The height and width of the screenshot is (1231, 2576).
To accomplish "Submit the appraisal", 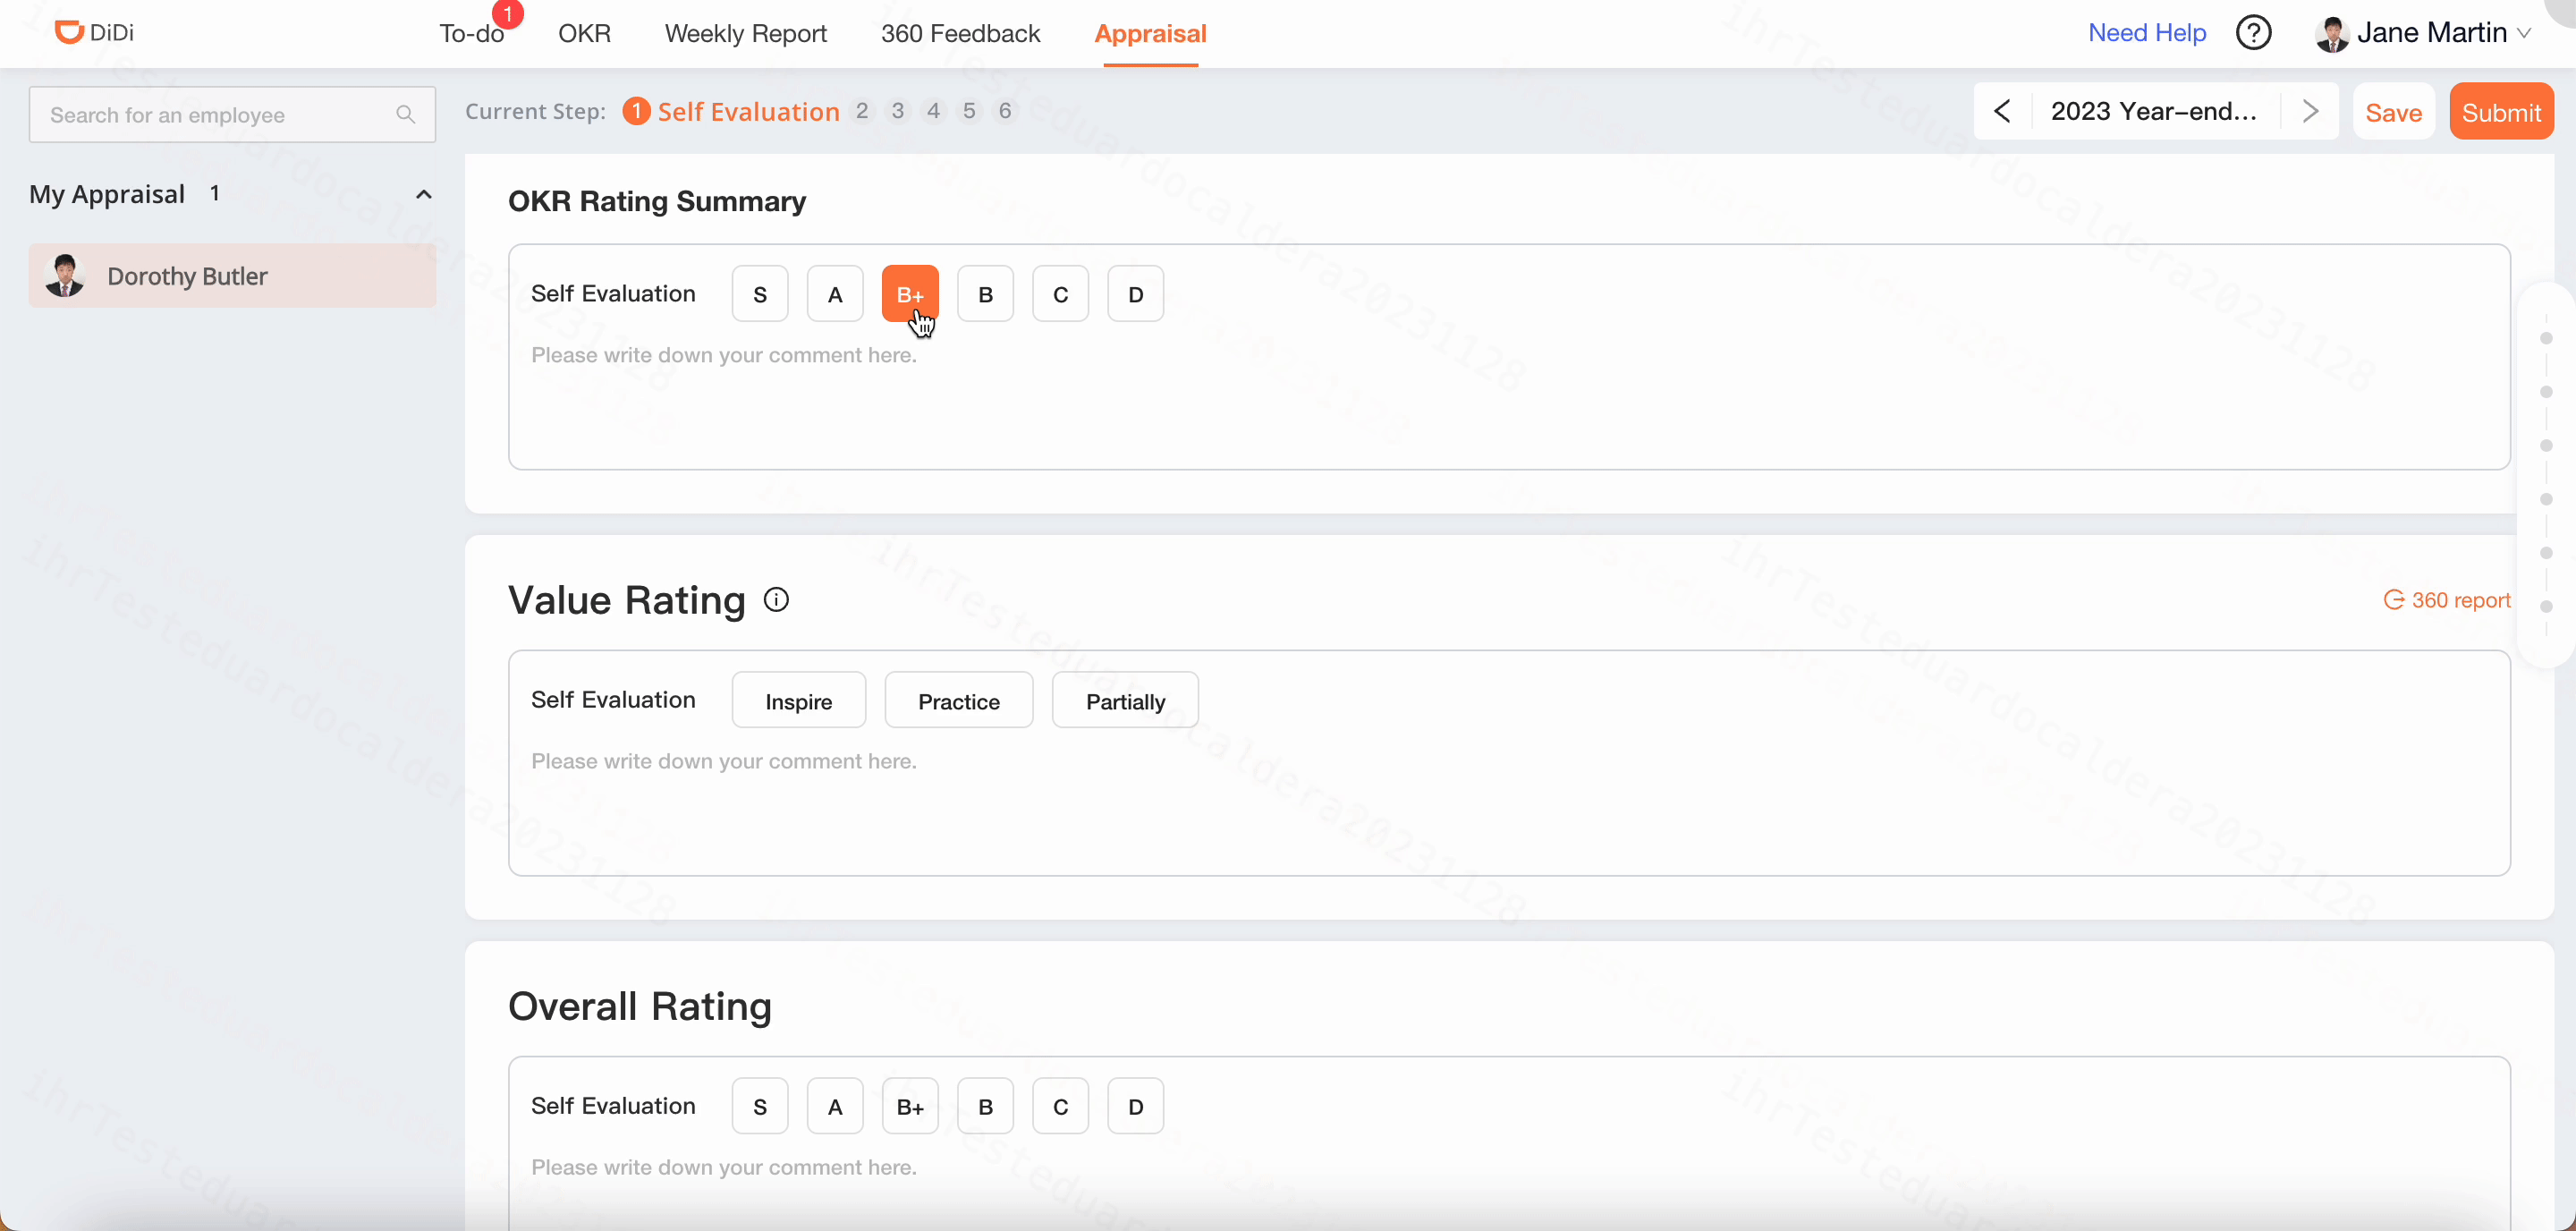I will coord(2501,112).
